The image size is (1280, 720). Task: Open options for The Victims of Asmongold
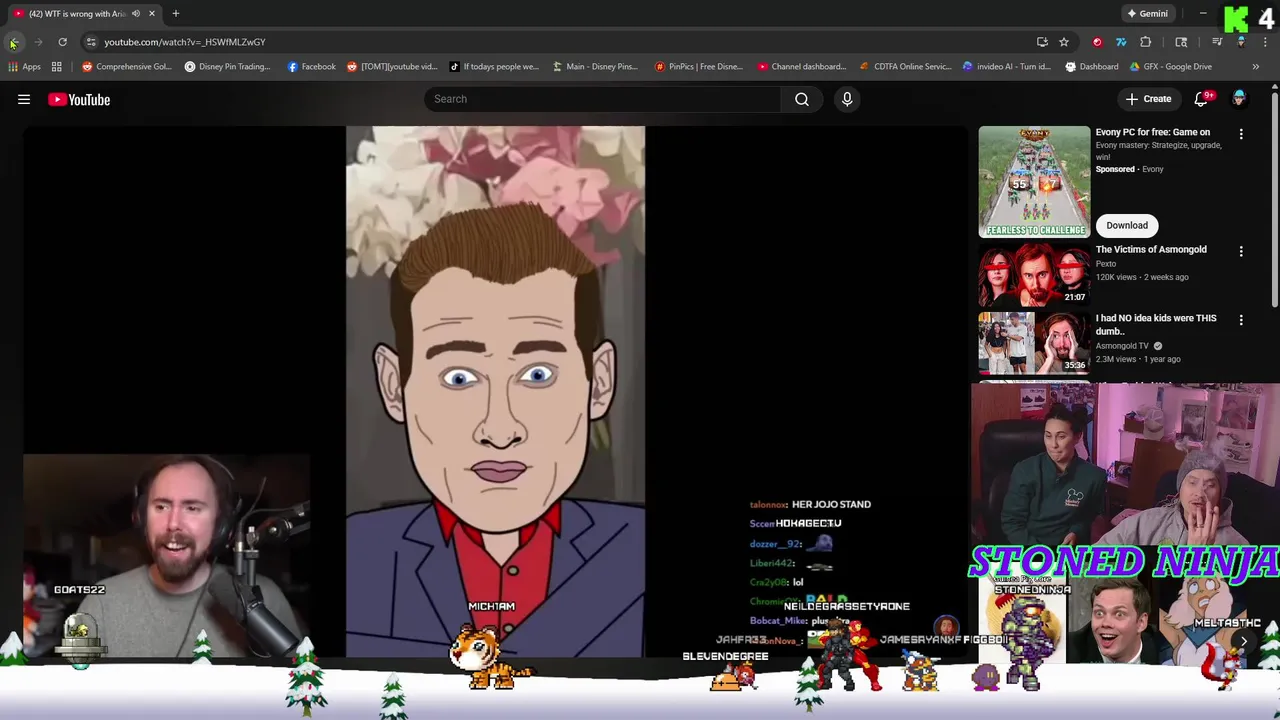[x=1241, y=252]
